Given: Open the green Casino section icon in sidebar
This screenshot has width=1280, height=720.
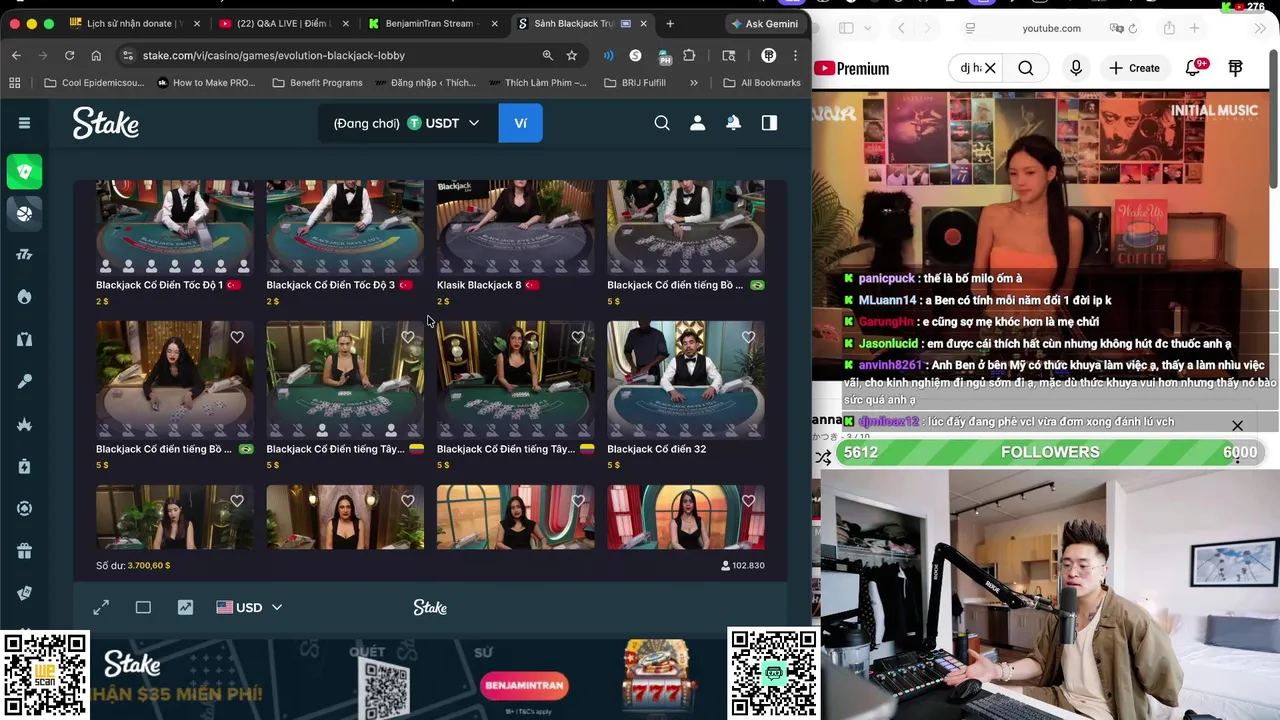Looking at the screenshot, I should 25,171.
